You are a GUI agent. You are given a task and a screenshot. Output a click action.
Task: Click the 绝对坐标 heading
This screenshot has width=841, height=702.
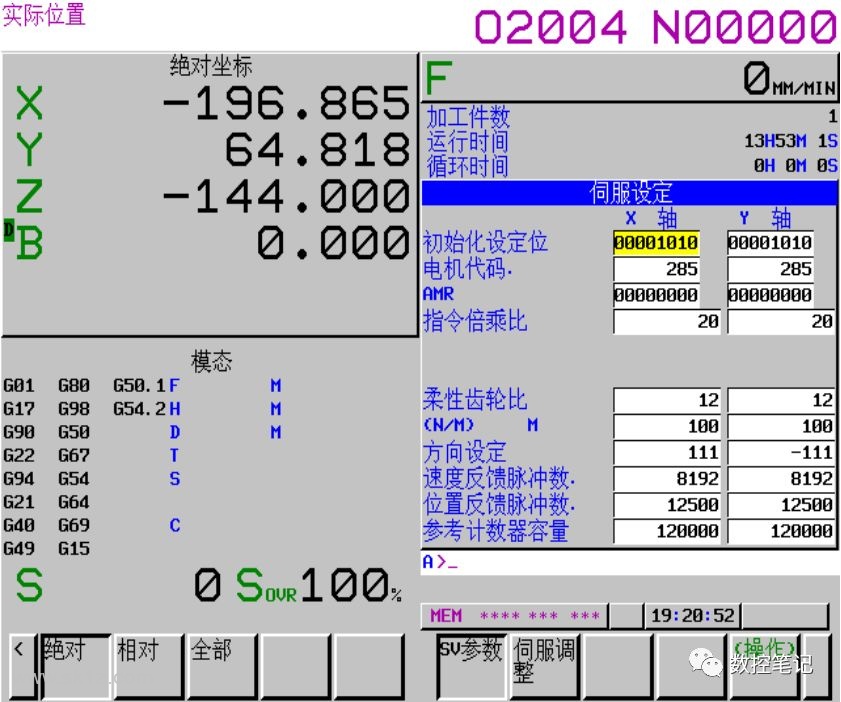(211, 66)
